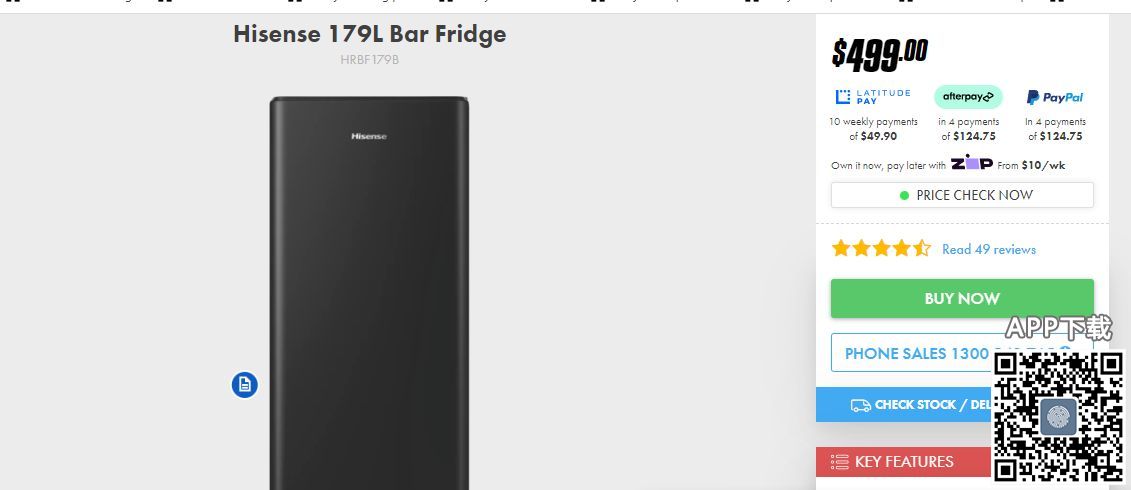Click the list icon beside Key Features
Image resolution: width=1131 pixels, height=490 pixels.
(x=840, y=462)
